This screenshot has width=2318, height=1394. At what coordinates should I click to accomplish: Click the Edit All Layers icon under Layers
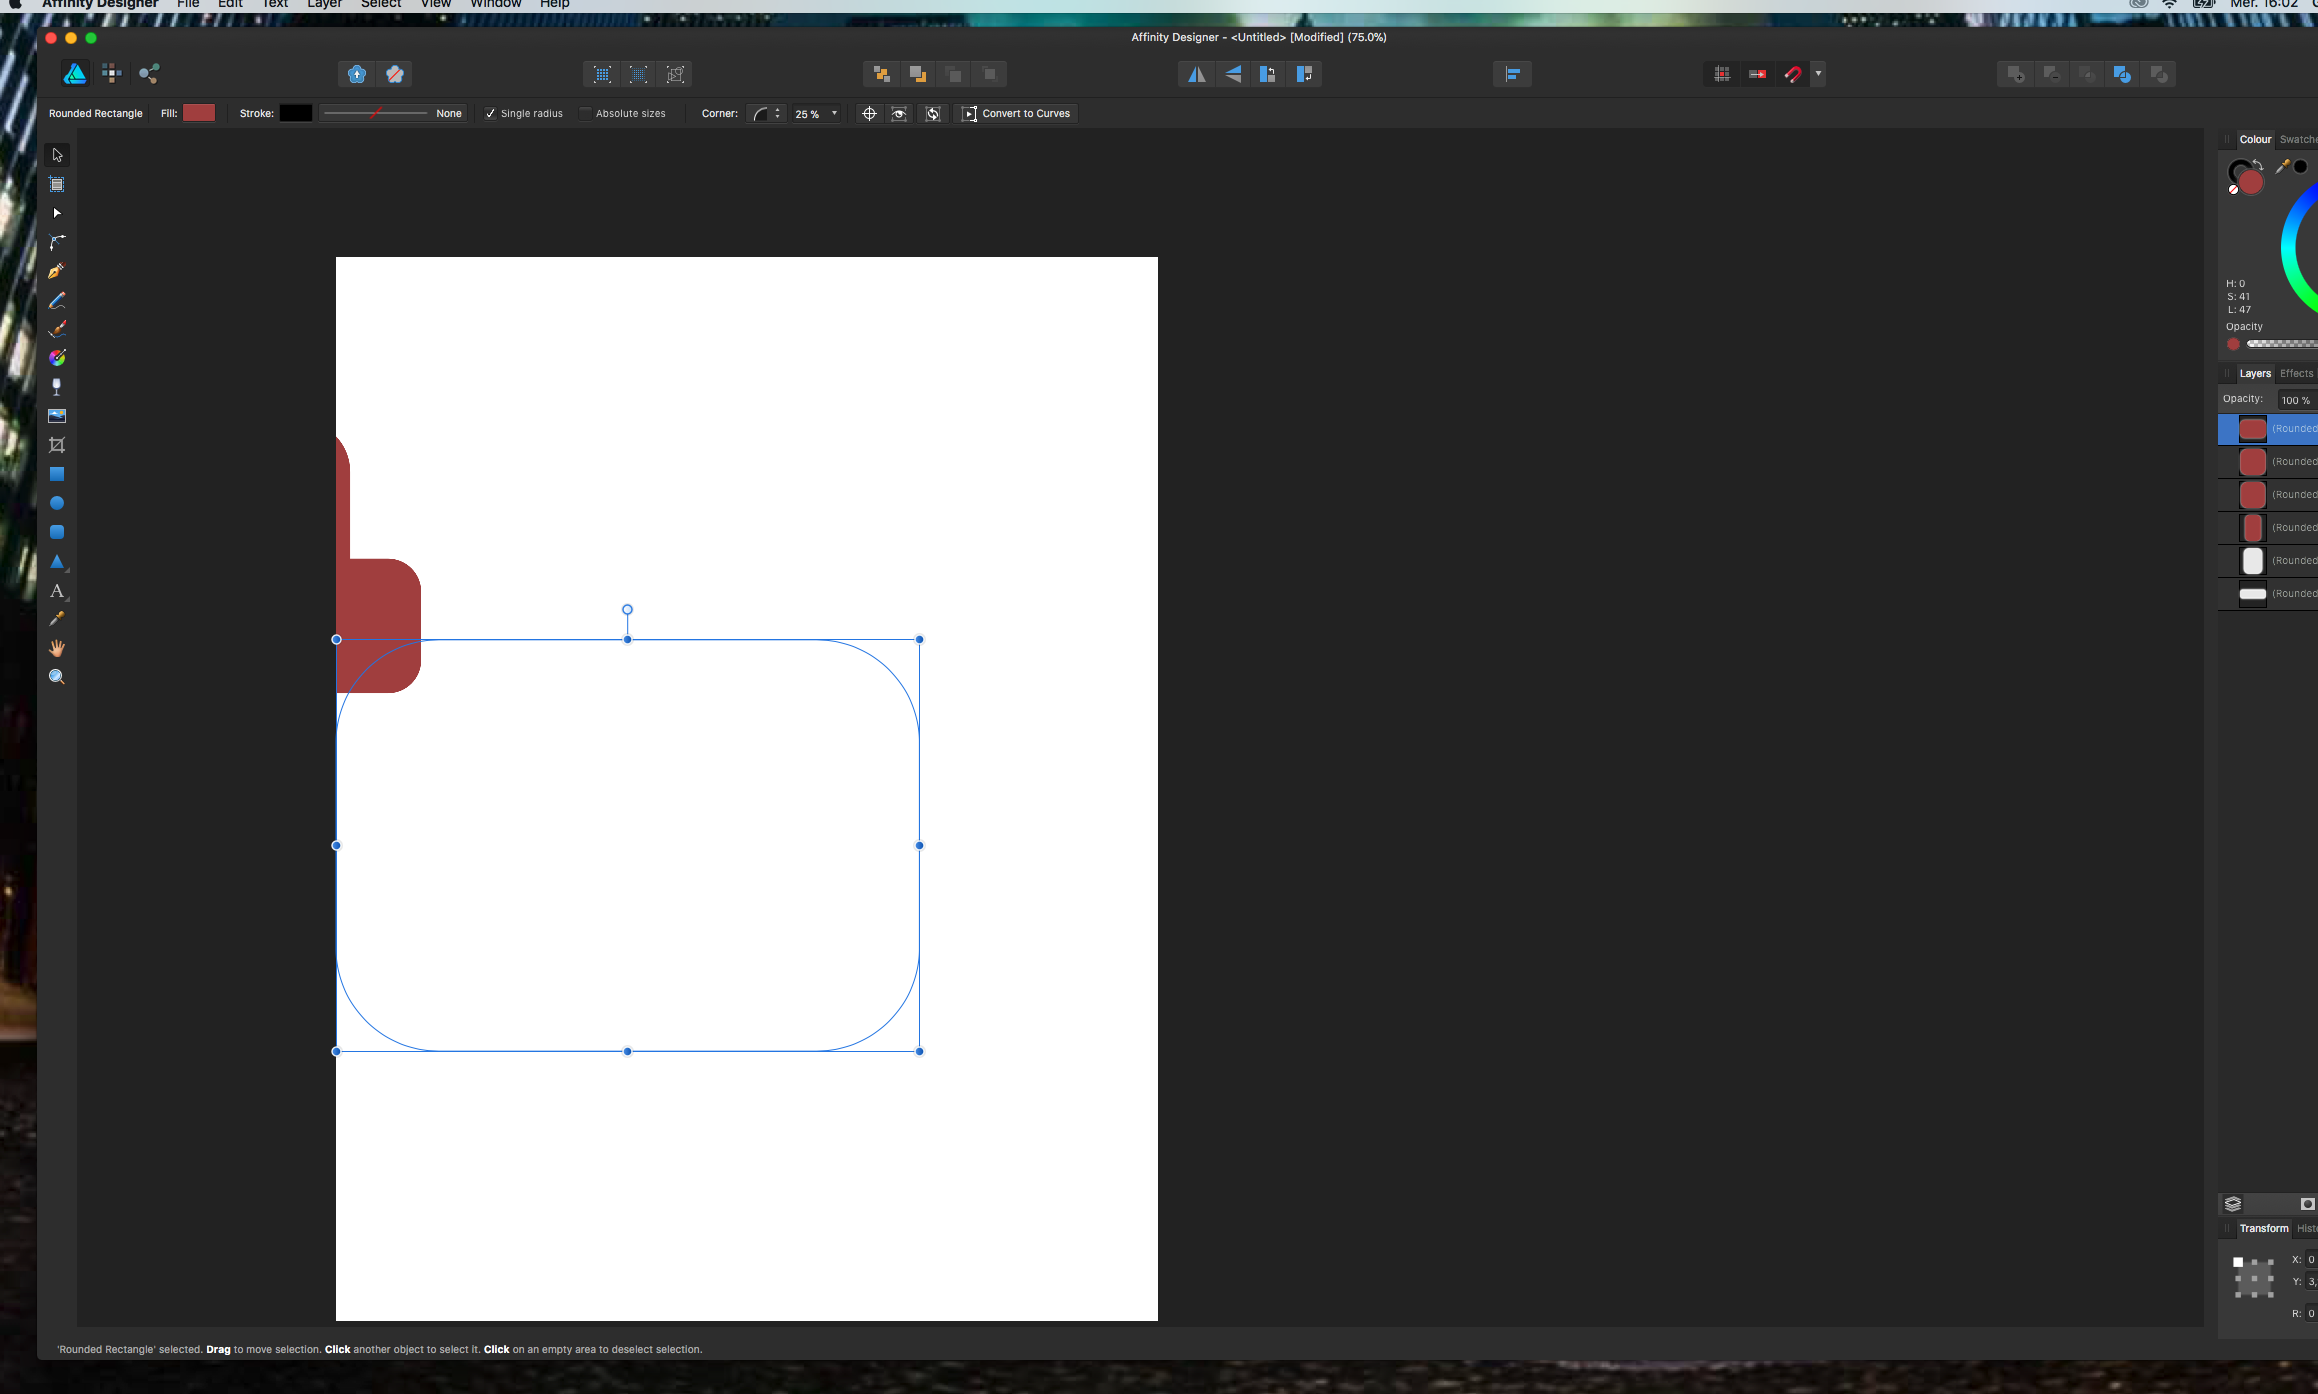click(x=2233, y=1204)
